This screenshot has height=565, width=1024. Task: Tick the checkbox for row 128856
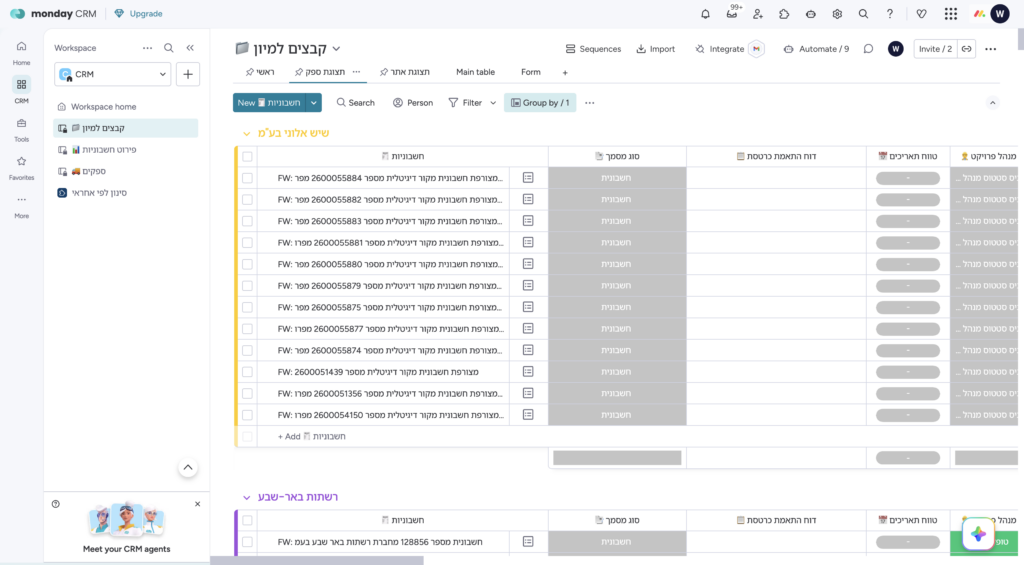point(248,541)
